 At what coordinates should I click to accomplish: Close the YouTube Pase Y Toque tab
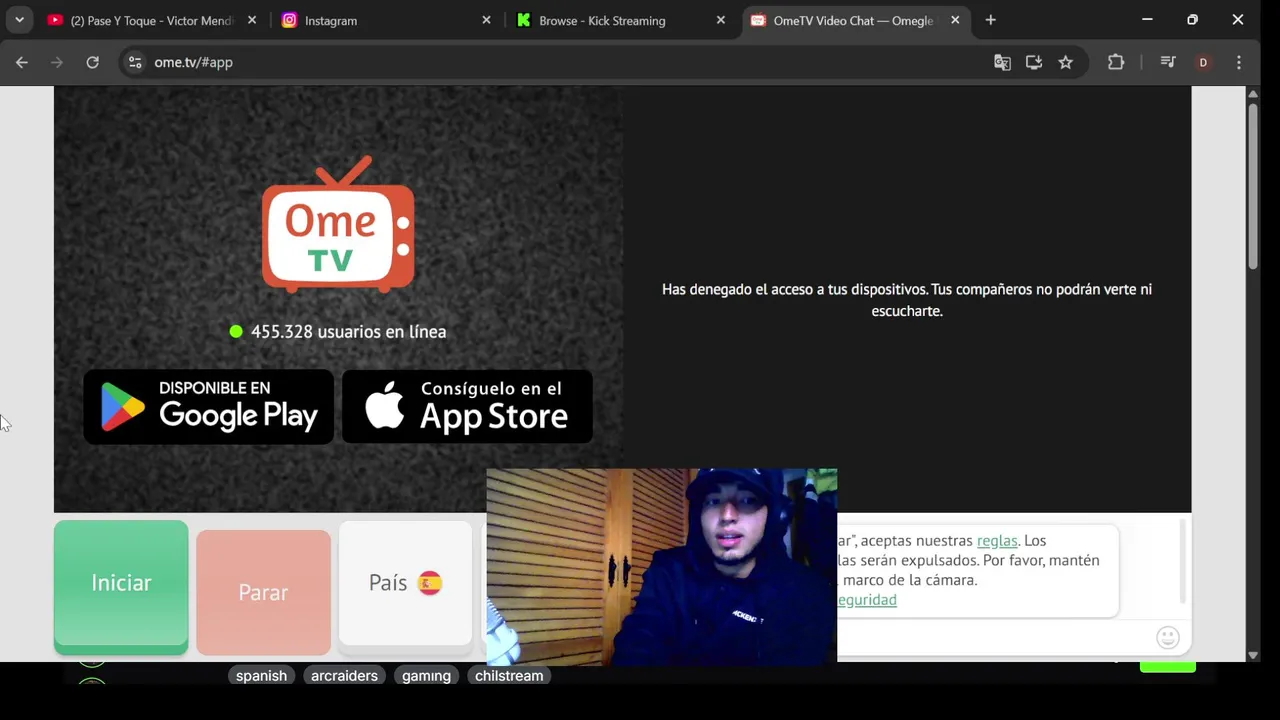coord(252,20)
